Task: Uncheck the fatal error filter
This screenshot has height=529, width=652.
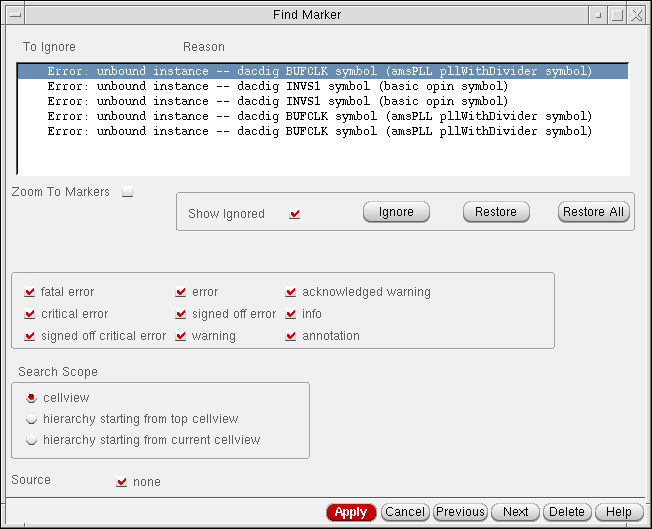Action: 30,292
